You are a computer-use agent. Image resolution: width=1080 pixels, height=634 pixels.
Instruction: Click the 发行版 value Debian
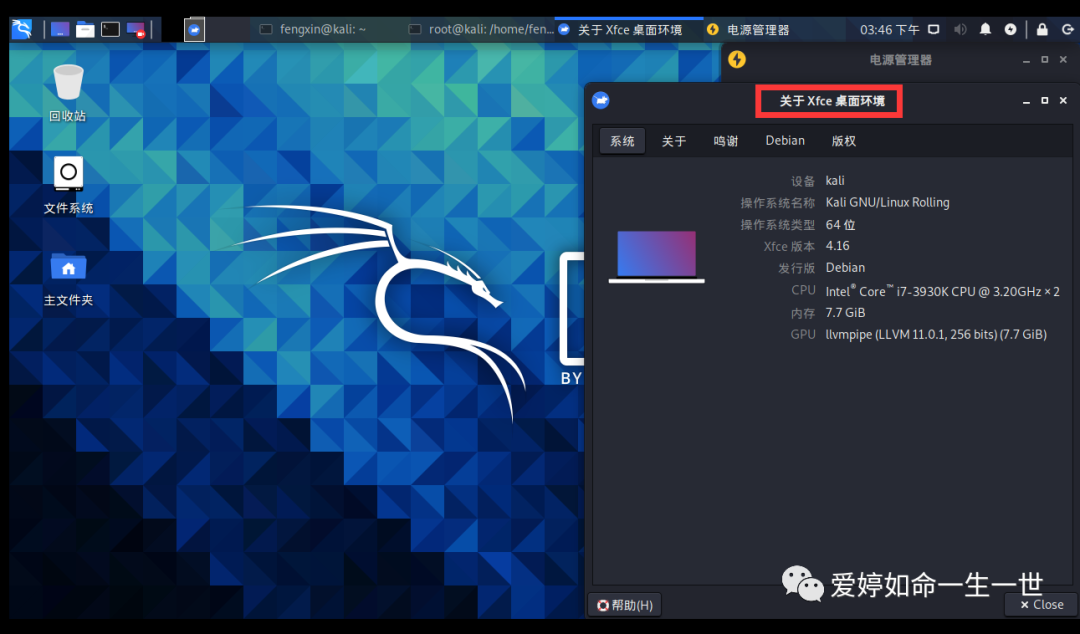845,267
